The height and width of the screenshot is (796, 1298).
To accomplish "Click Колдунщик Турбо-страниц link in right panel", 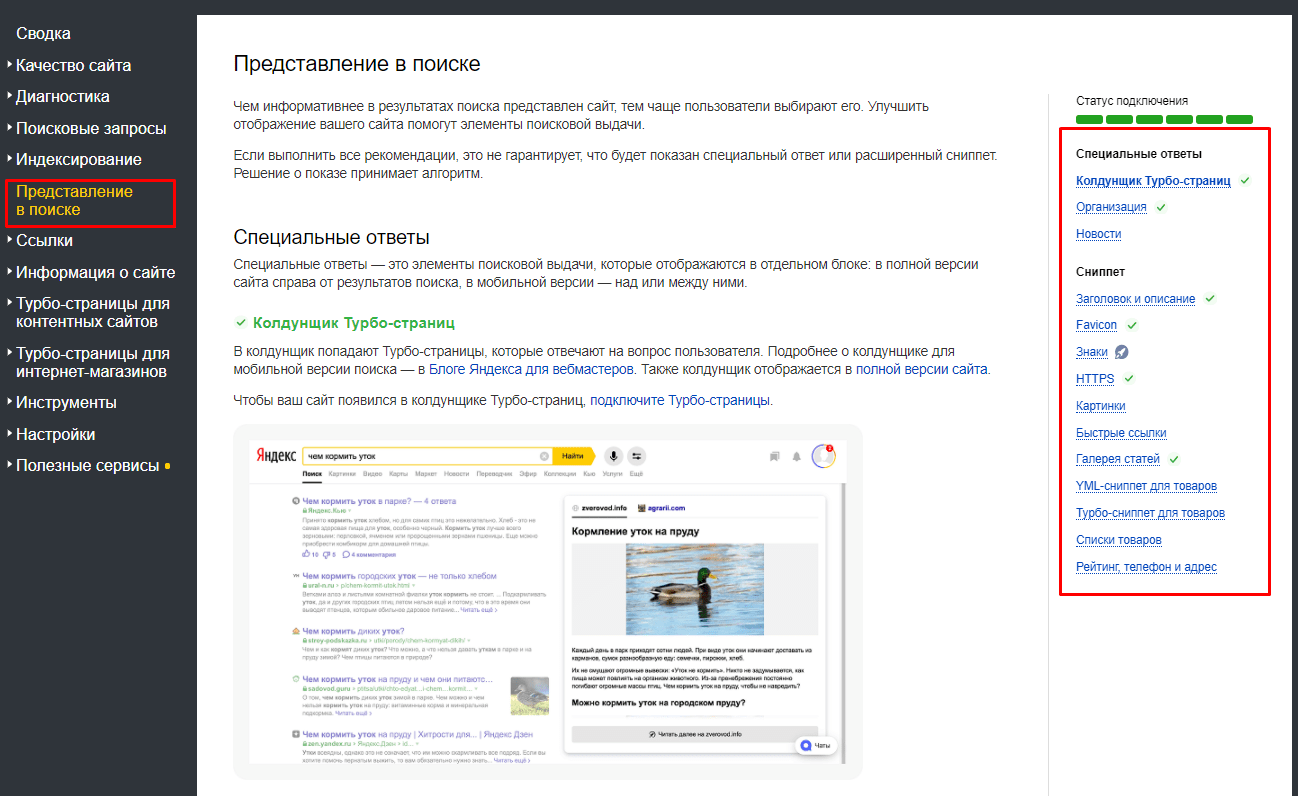I will (x=1153, y=181).
